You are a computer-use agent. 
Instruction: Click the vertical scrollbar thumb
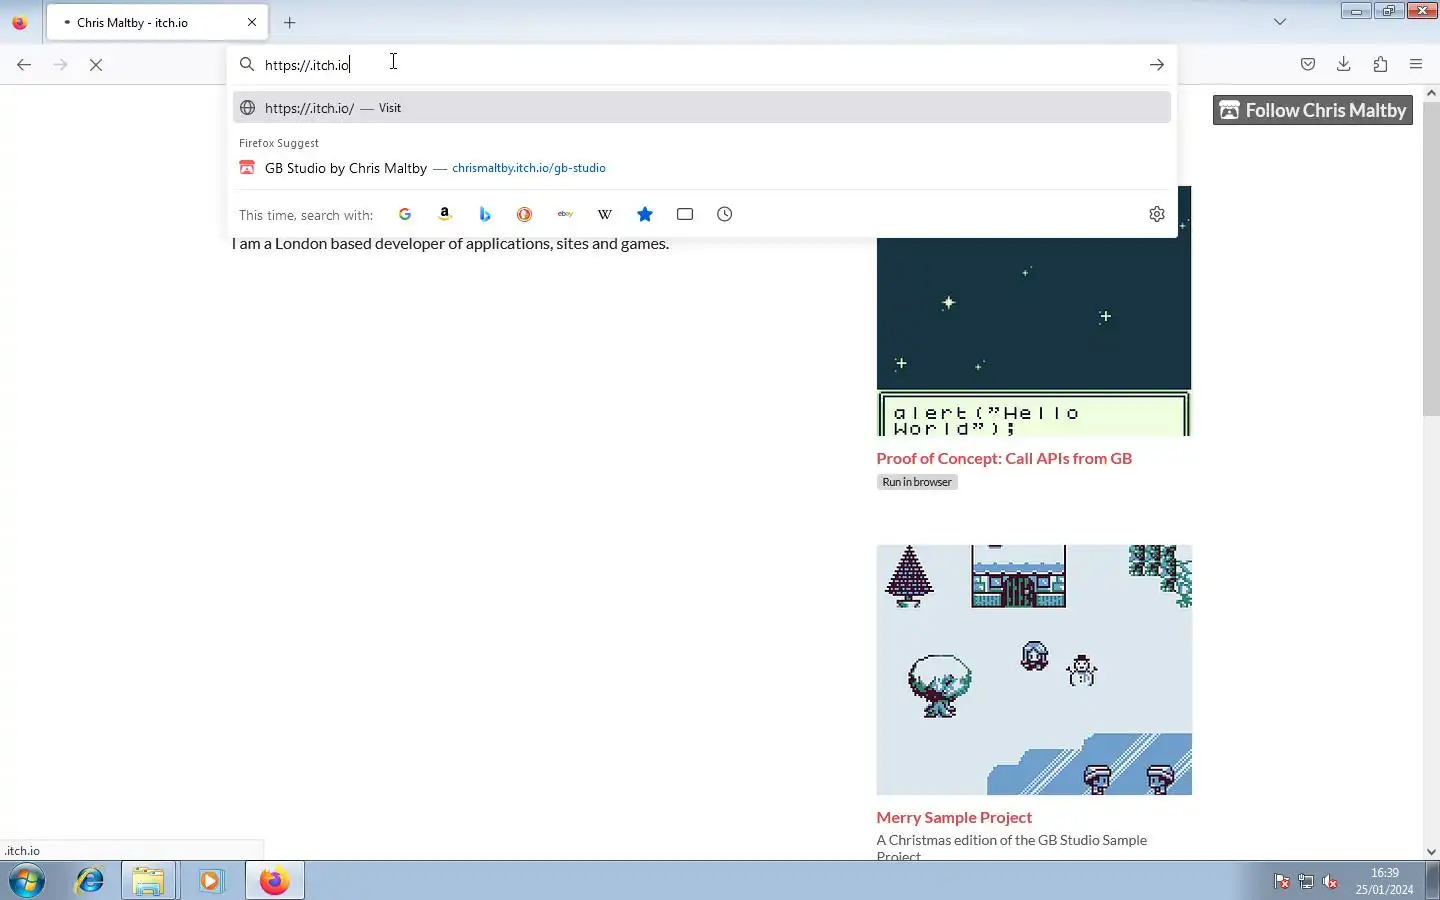1431,258
